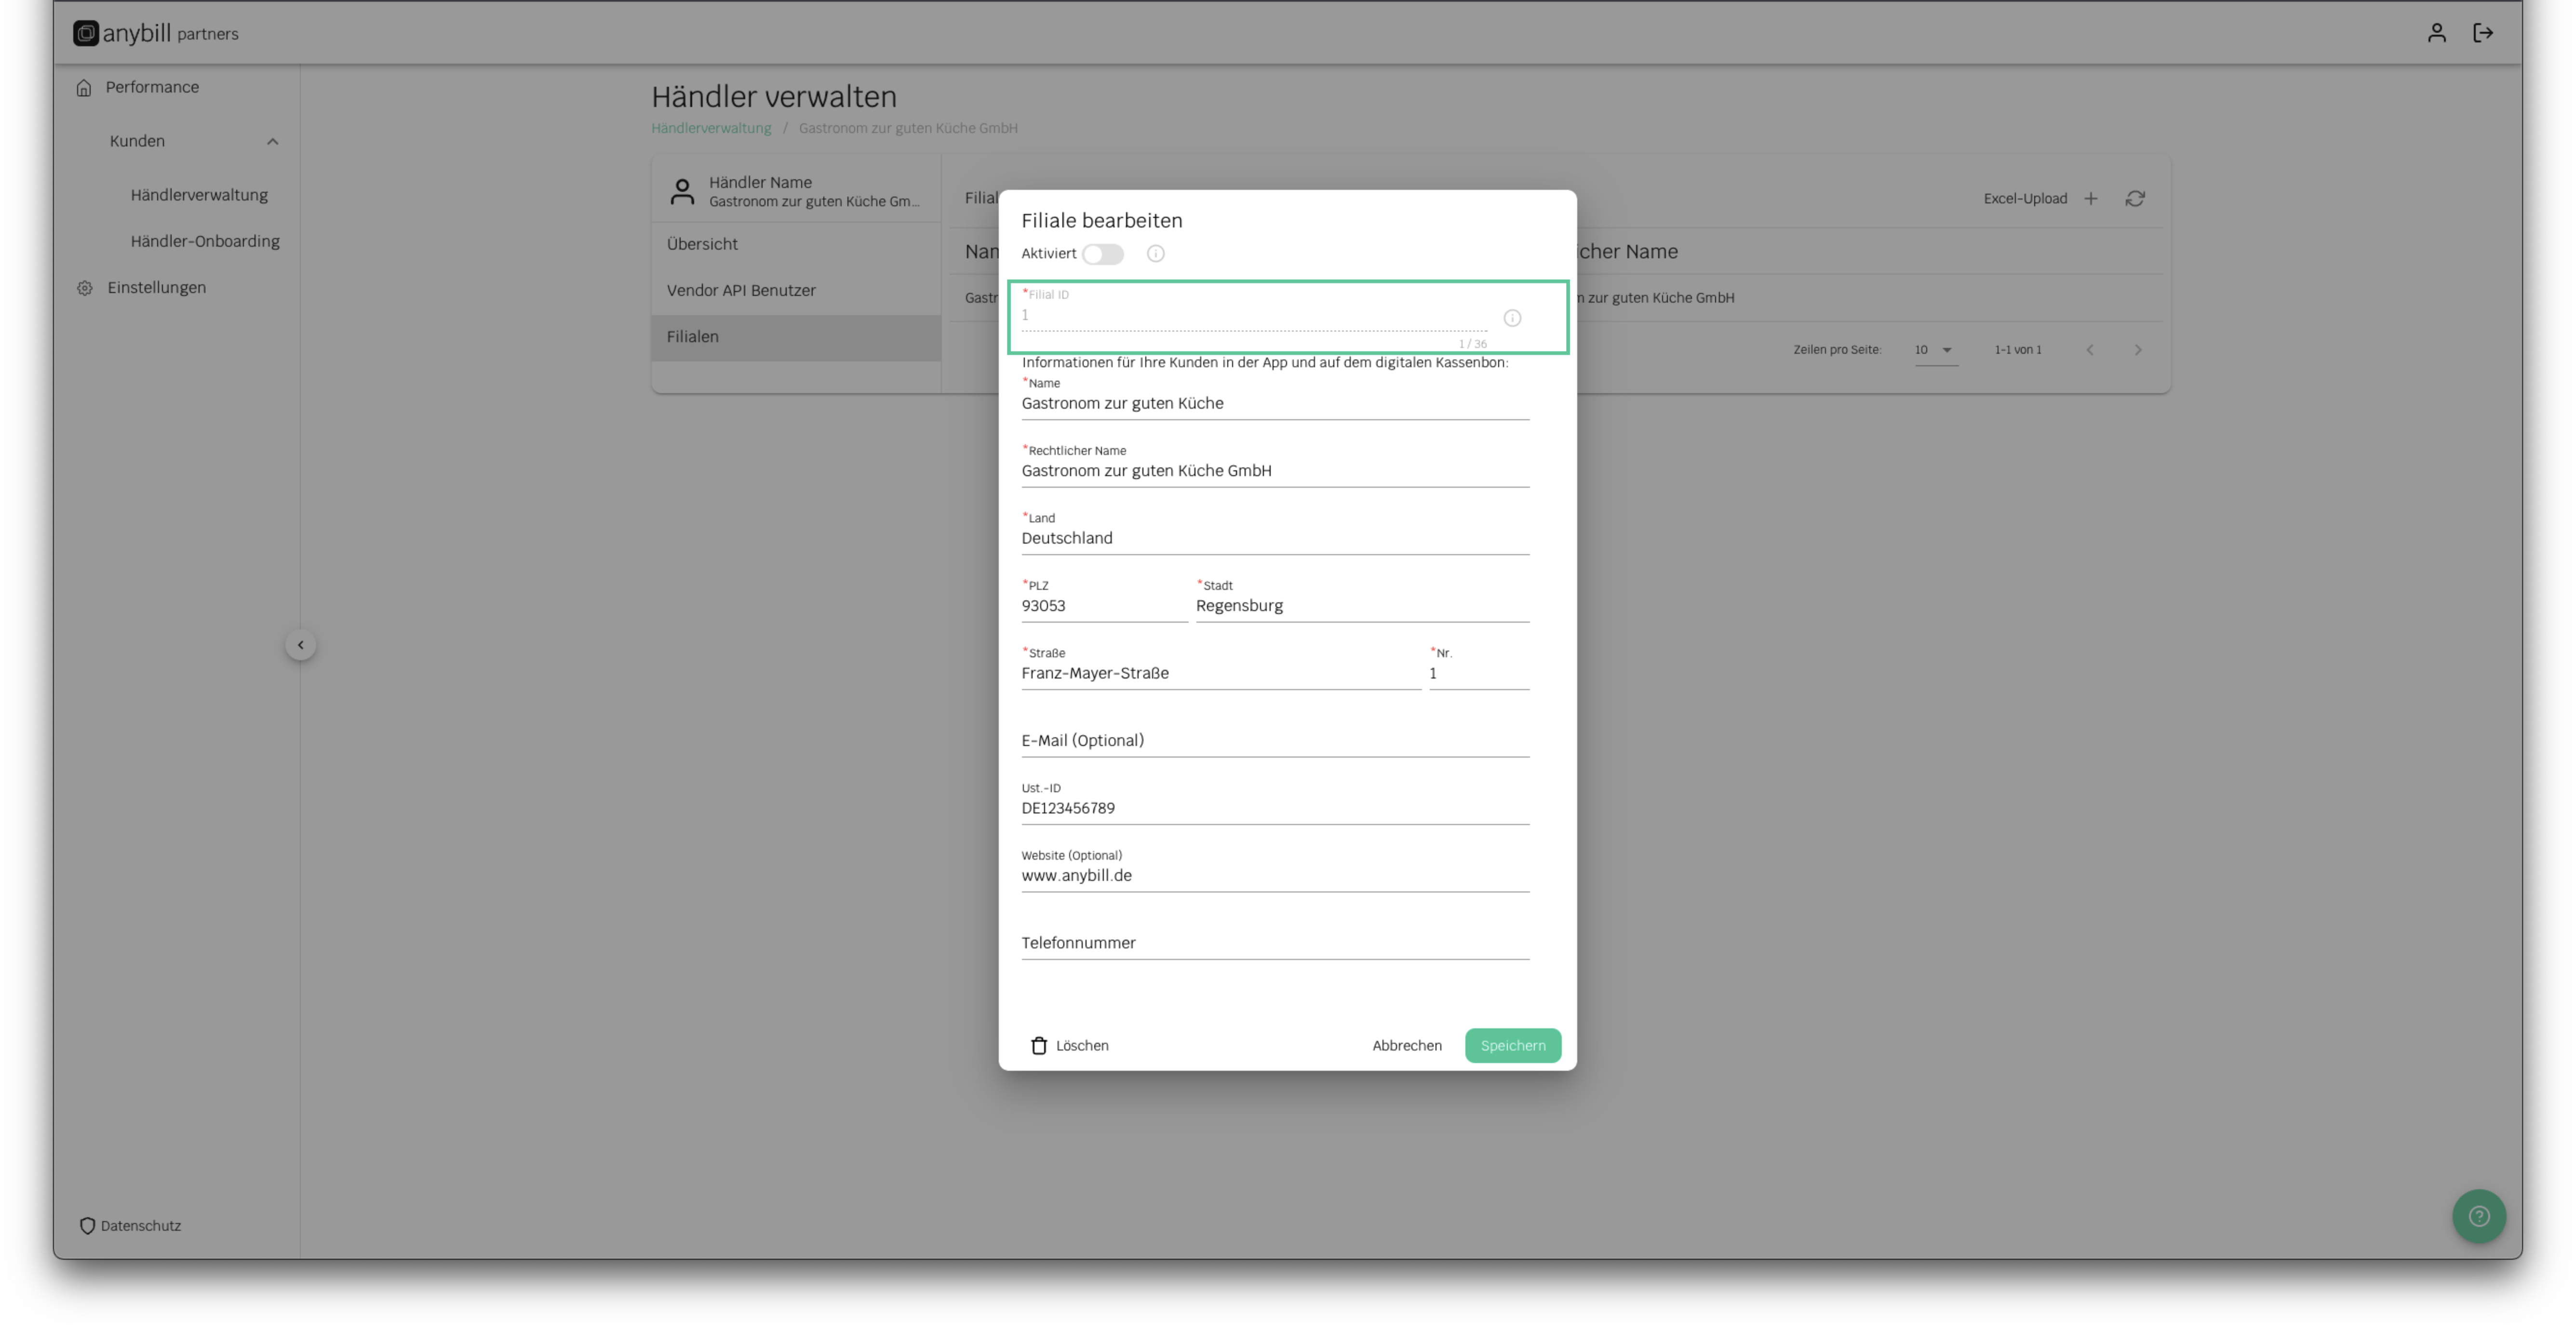This screenshot has height=1330, width=2576.
Task: Go to next page arrow in table
Action: tap(2138, 350)
